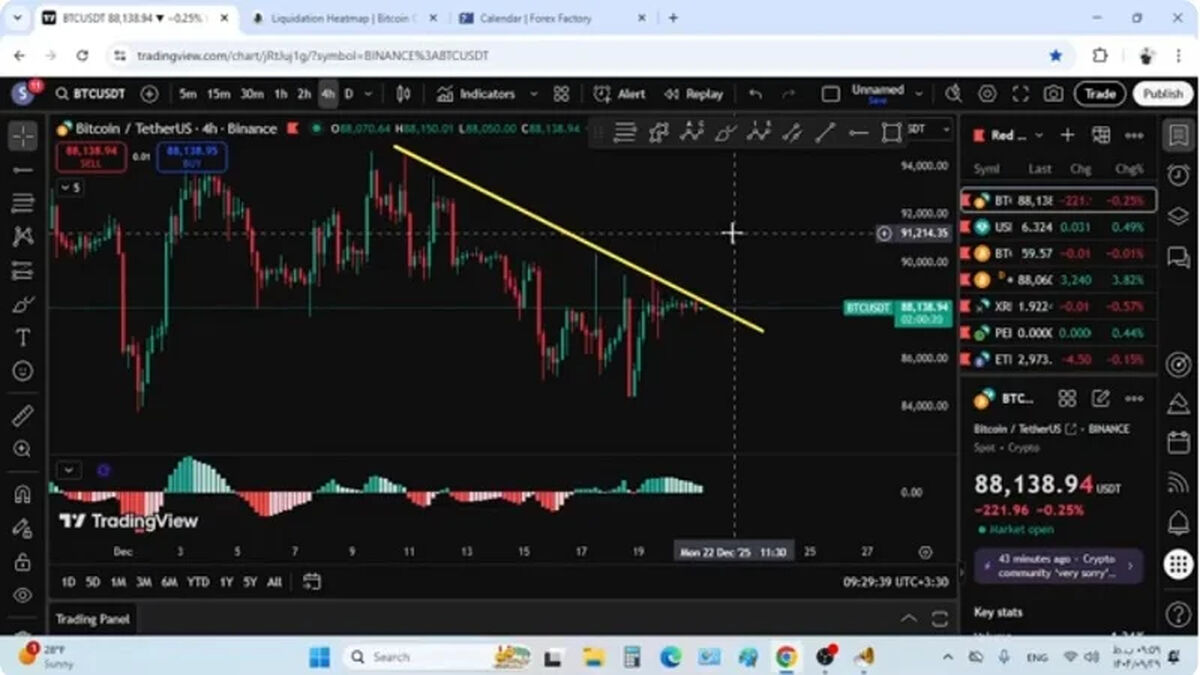Open Chrome from the Windows taskbar
Screen dimensions: 1200x675
tap(787, 657)
